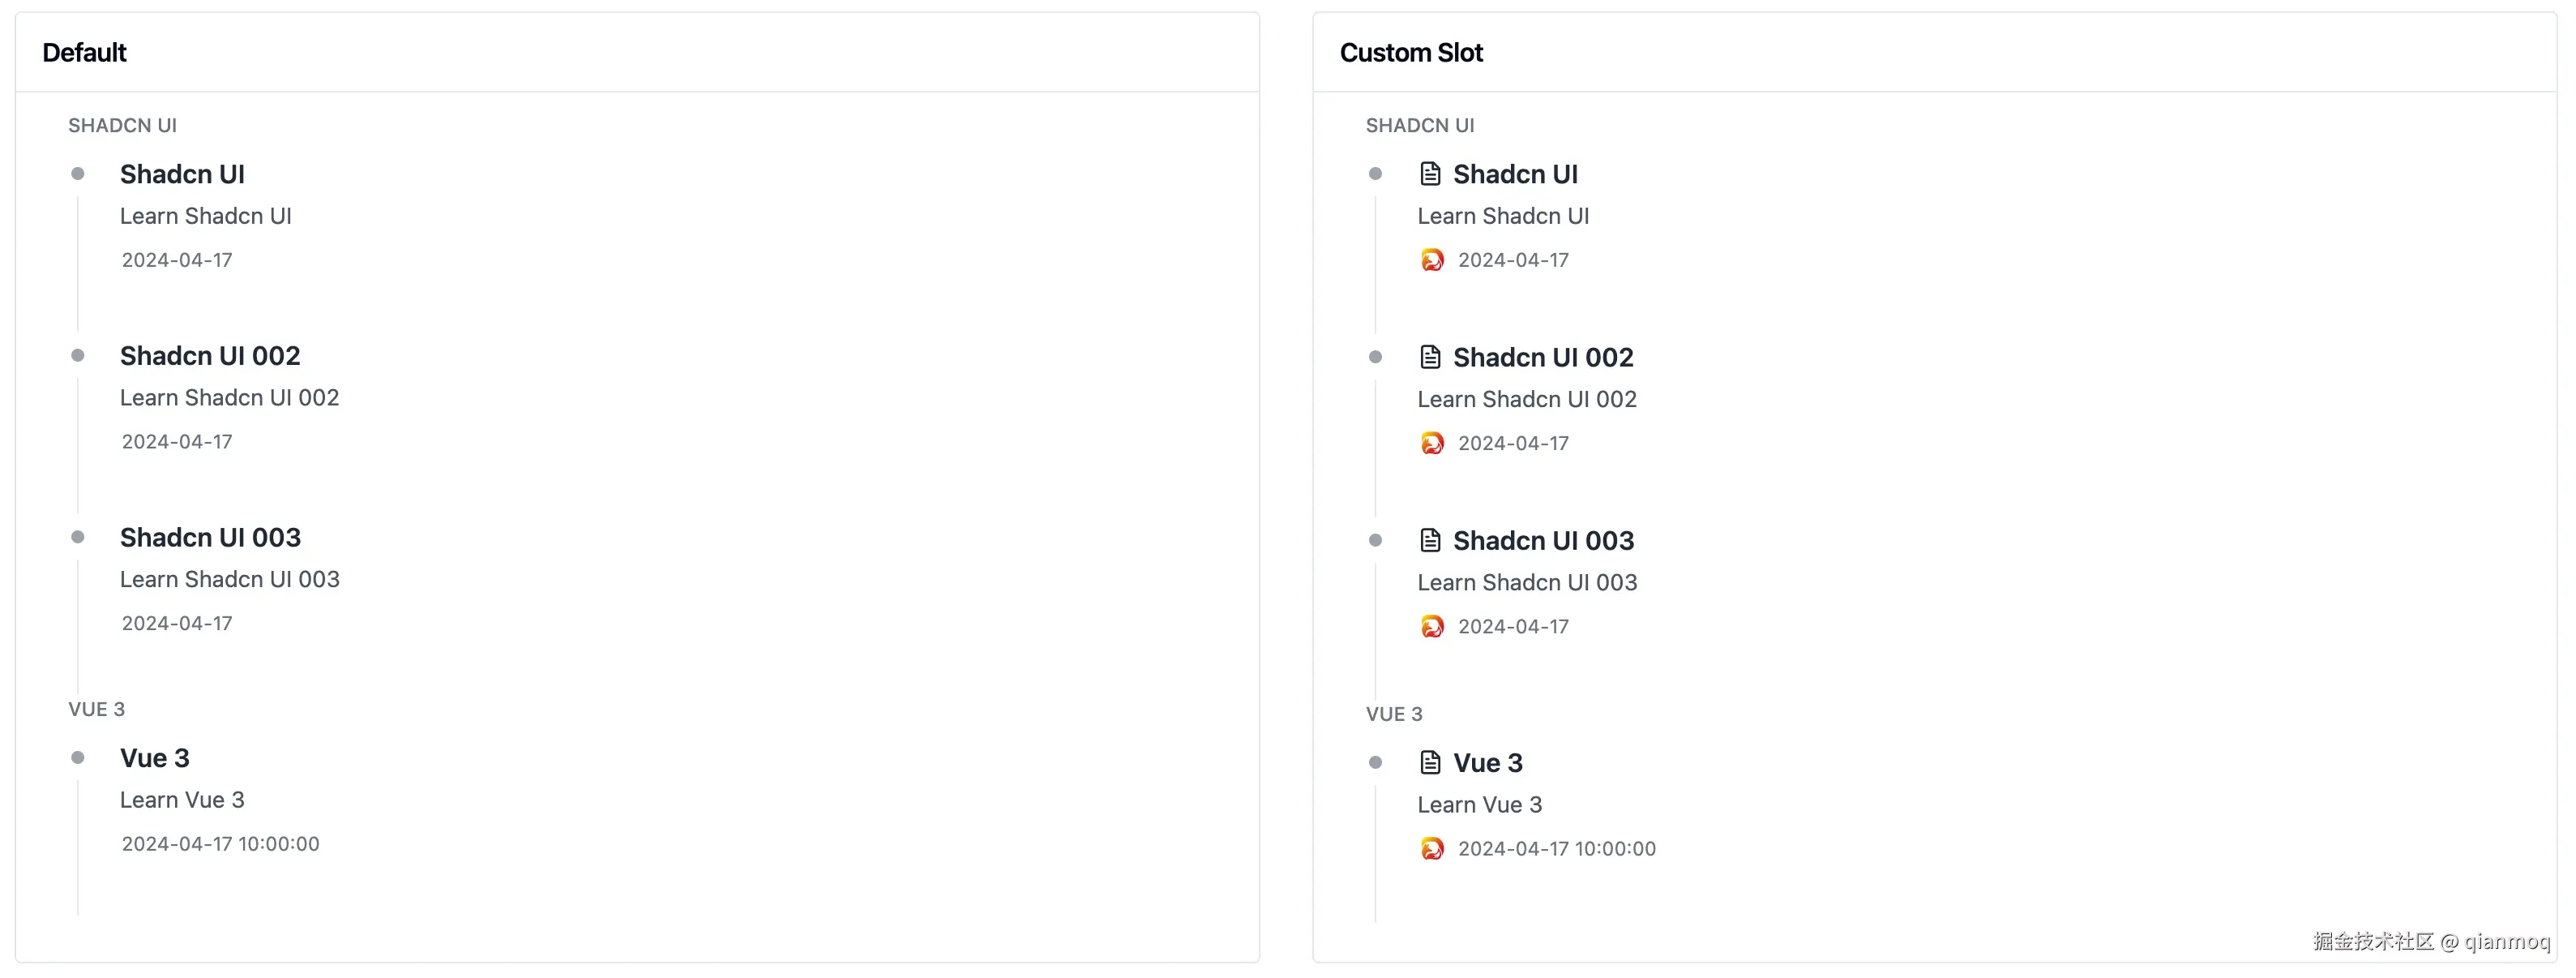Click the avatar icon under "Learn Shadcn UI 002" in Custom Slot
The width and height of the screenshot is (2576, 978).
coord(1432,443)
